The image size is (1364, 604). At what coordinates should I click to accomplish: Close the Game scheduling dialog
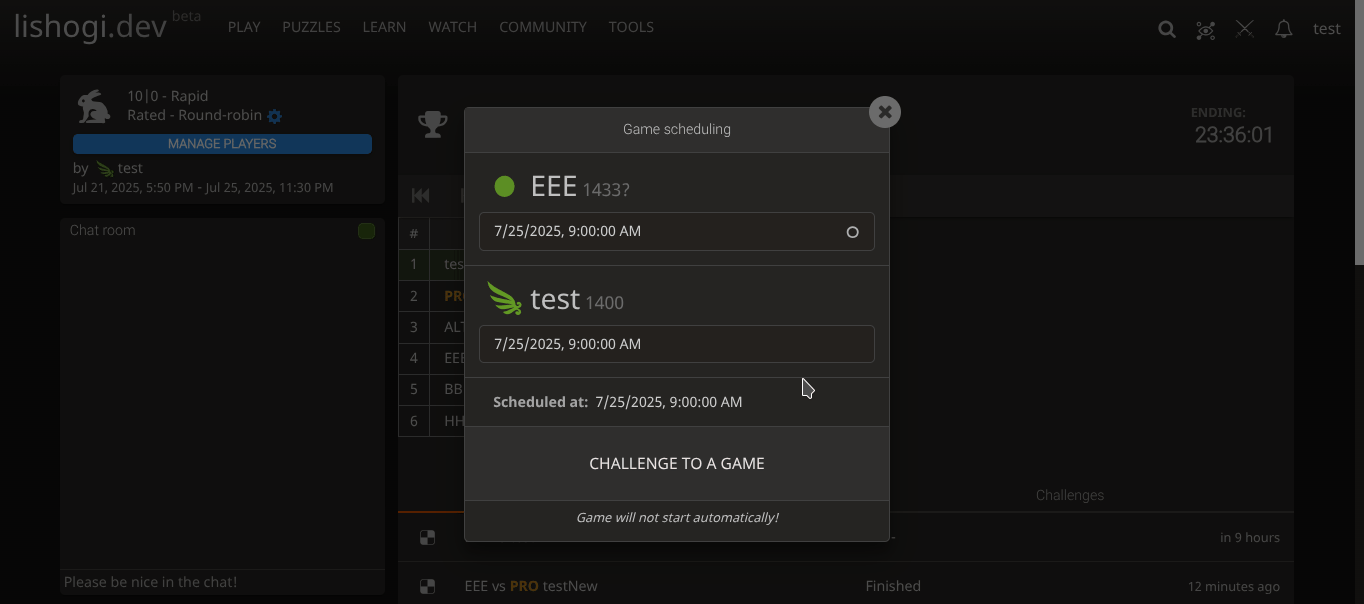[x=884, y=112]
